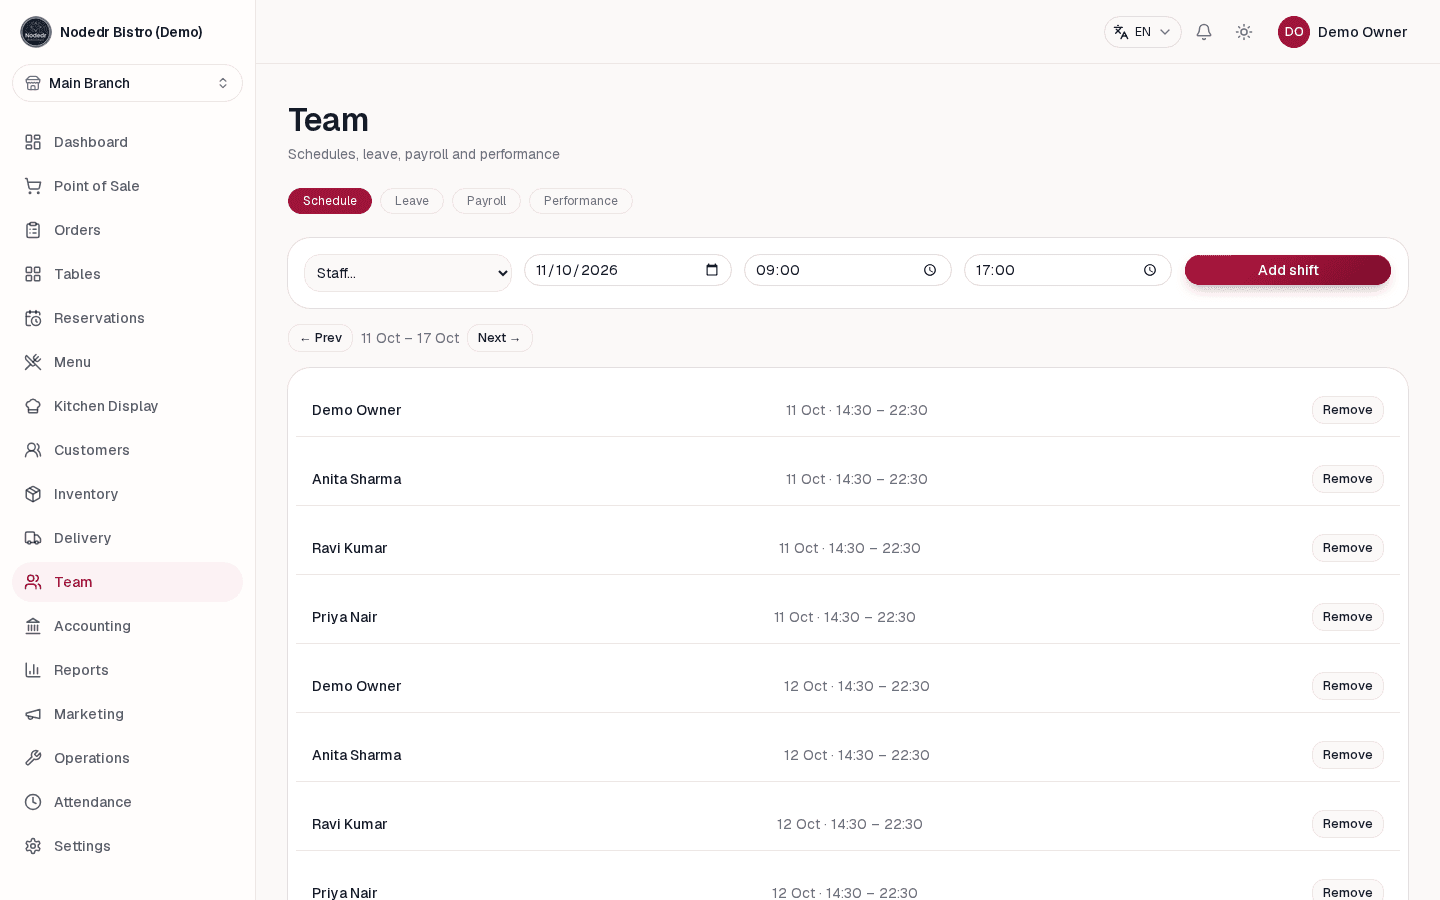The image size is (1440, 900).
Task: Click Demo Owner's 12 Oct · 14:30 – 22:30 time
Action: click(857, 686)
